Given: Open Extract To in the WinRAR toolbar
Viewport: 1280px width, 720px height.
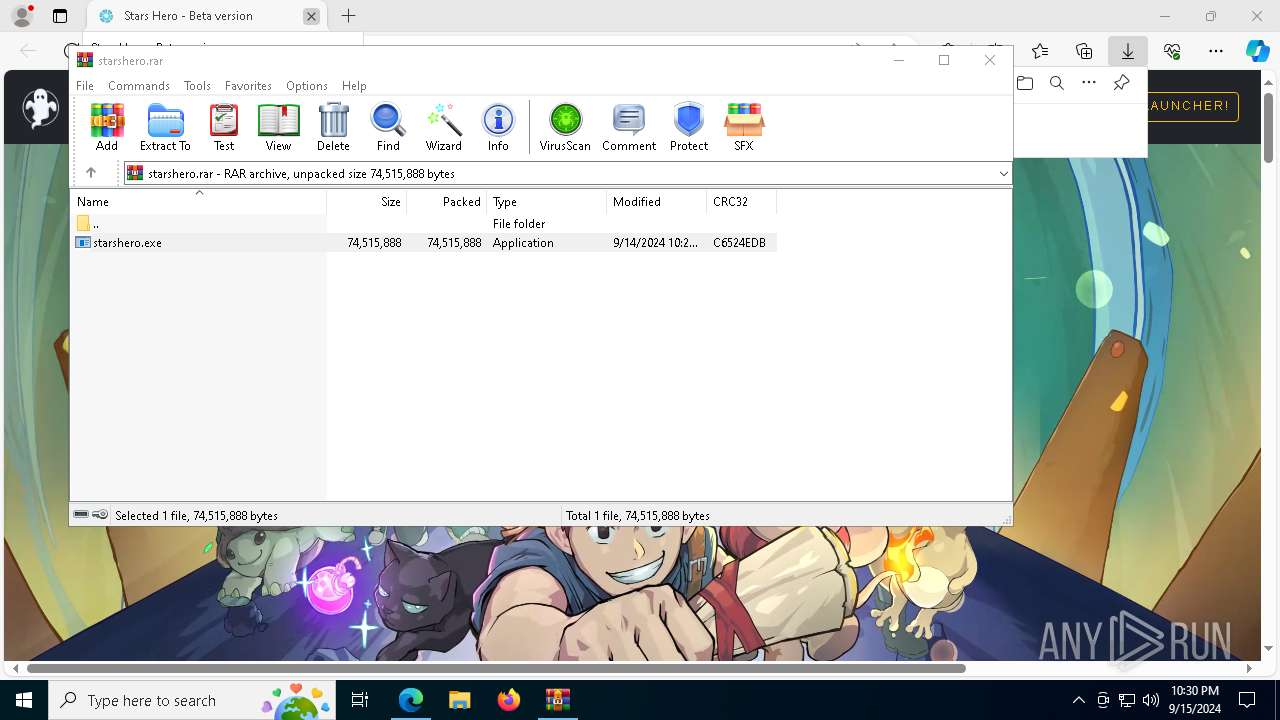Looking at the screenshot, I should [165, 127].
